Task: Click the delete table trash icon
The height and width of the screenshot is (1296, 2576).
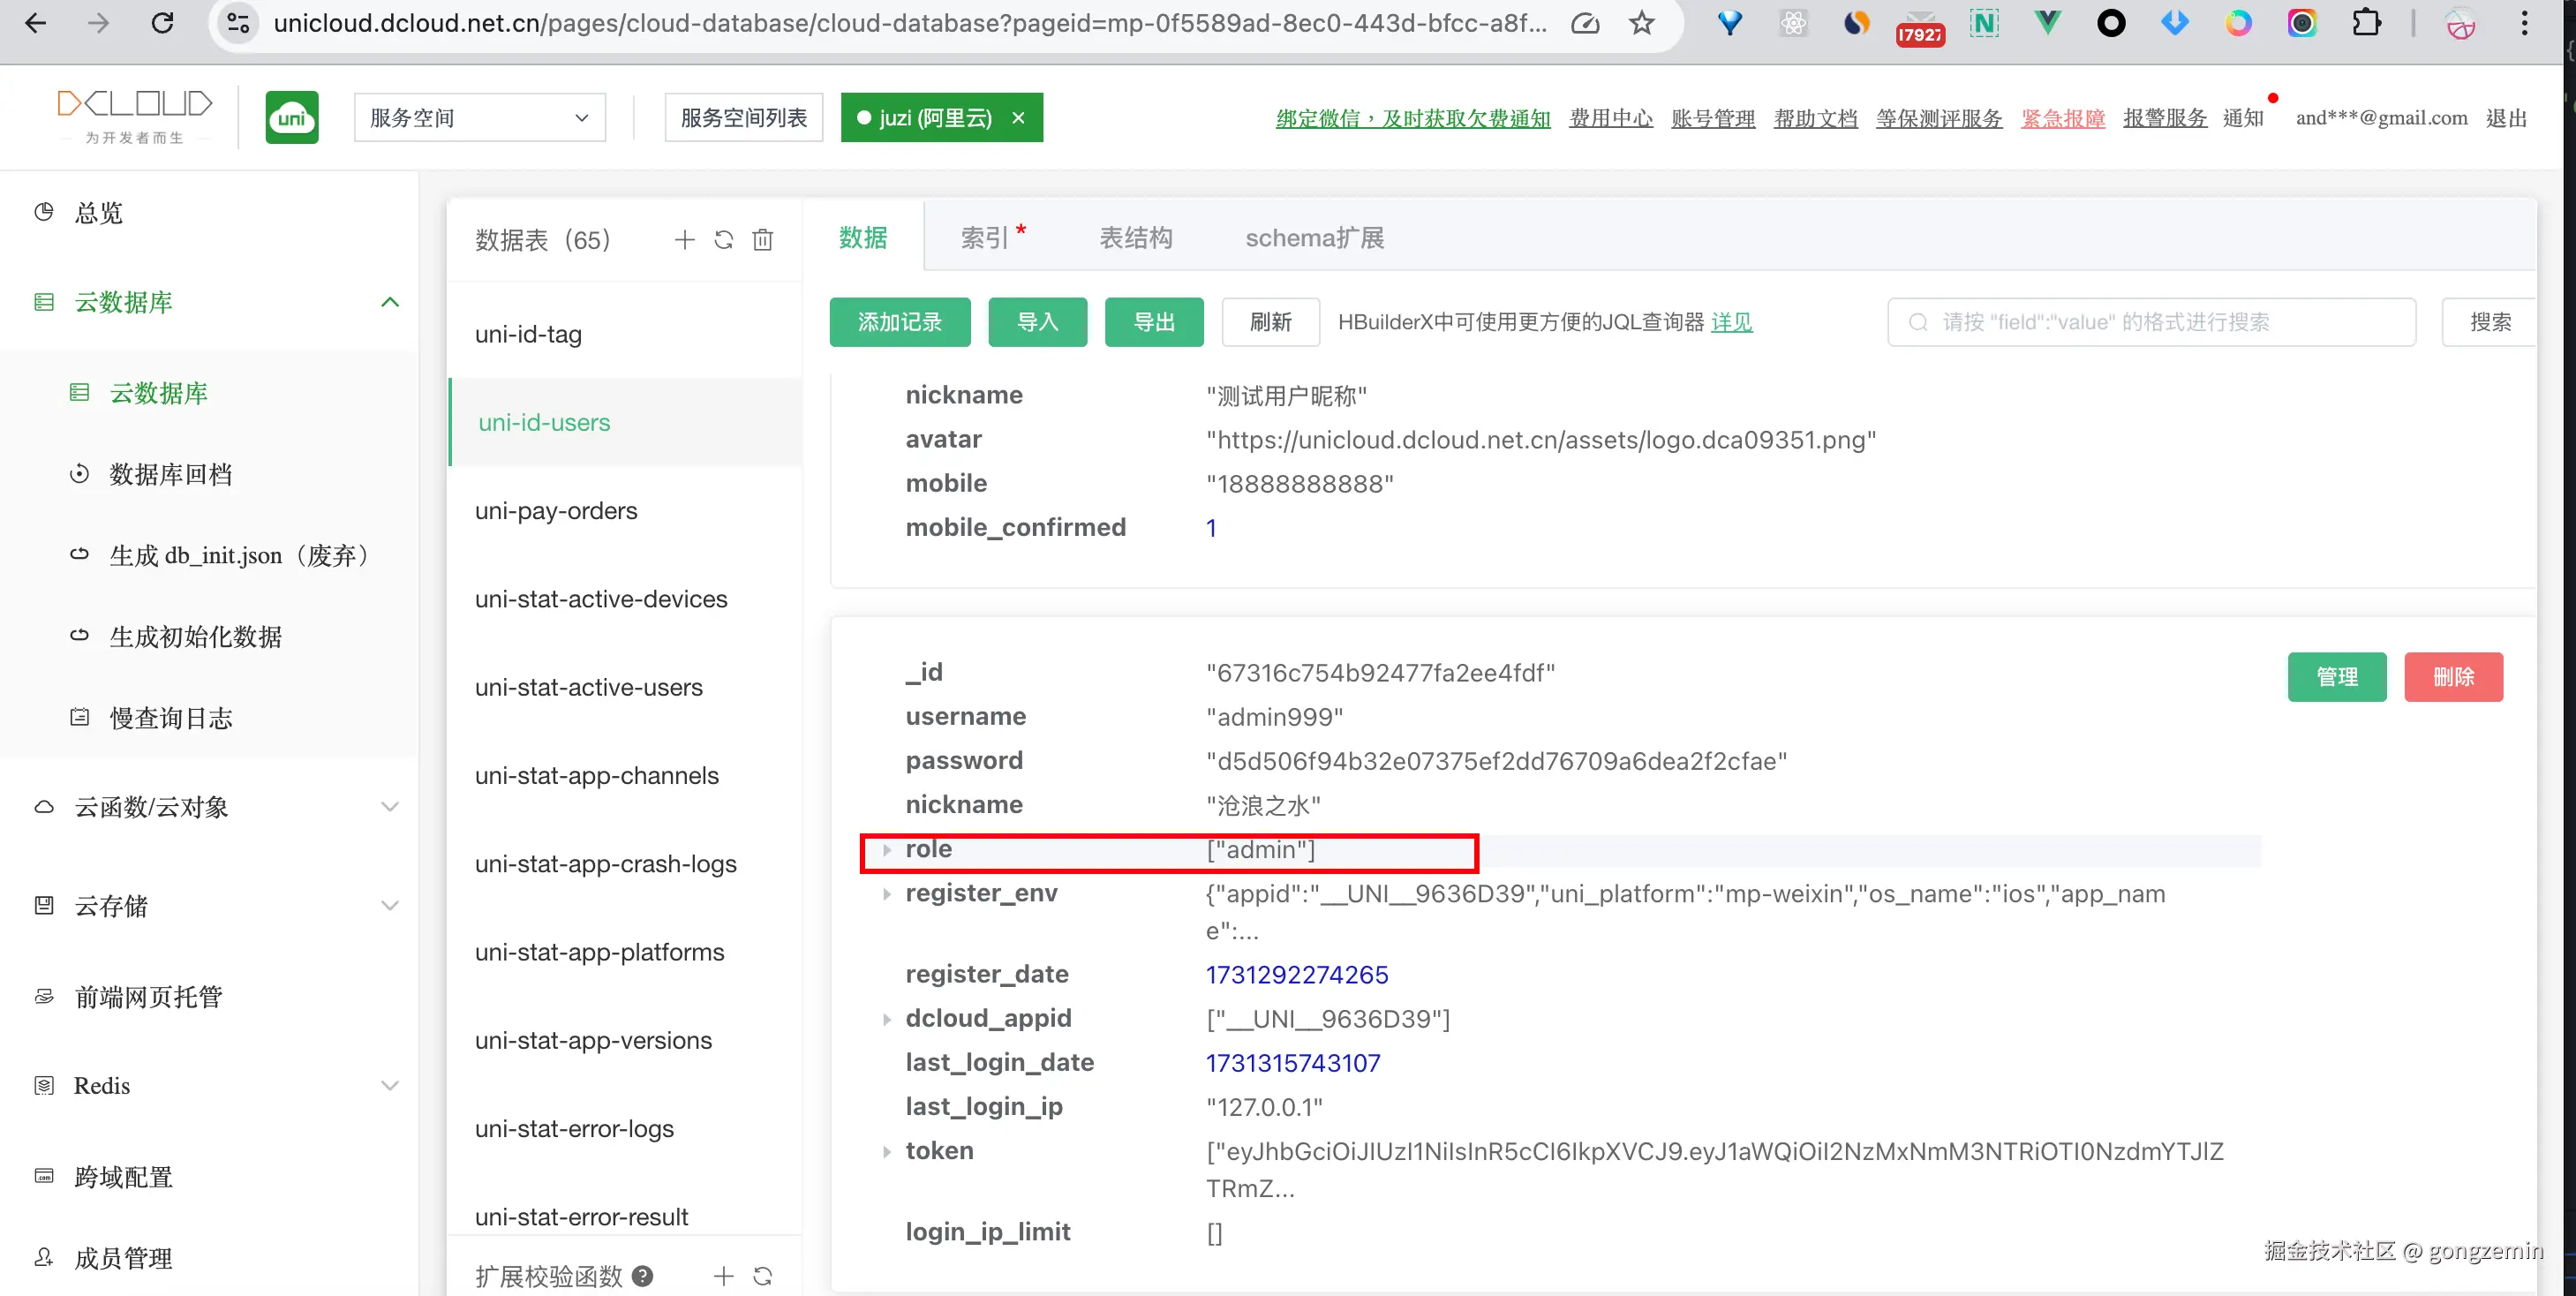Action: (762, 240)
